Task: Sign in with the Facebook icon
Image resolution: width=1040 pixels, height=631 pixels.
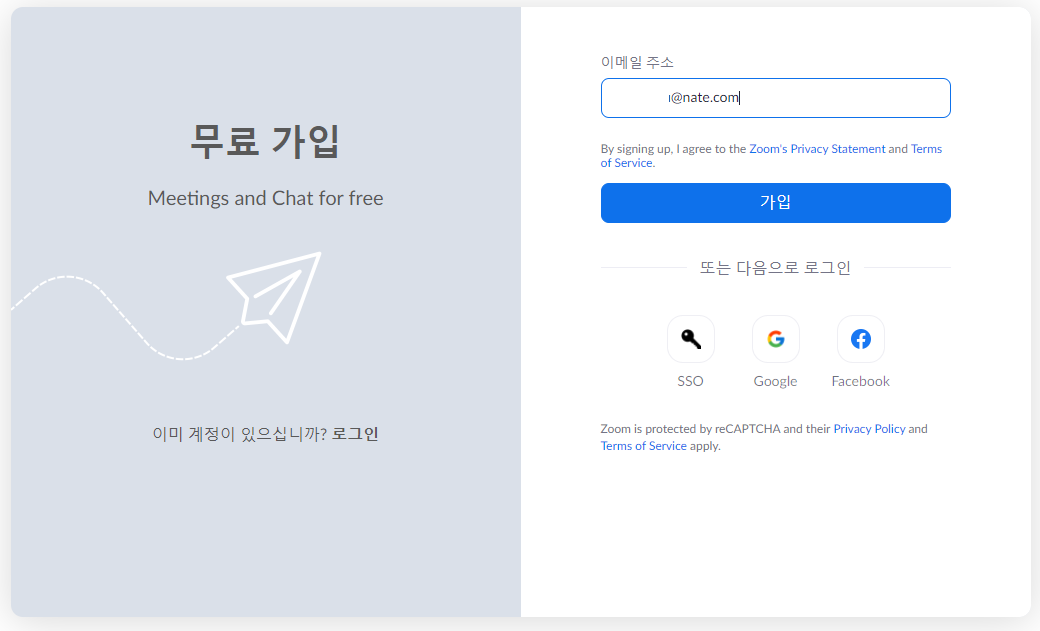Action: 860,339
